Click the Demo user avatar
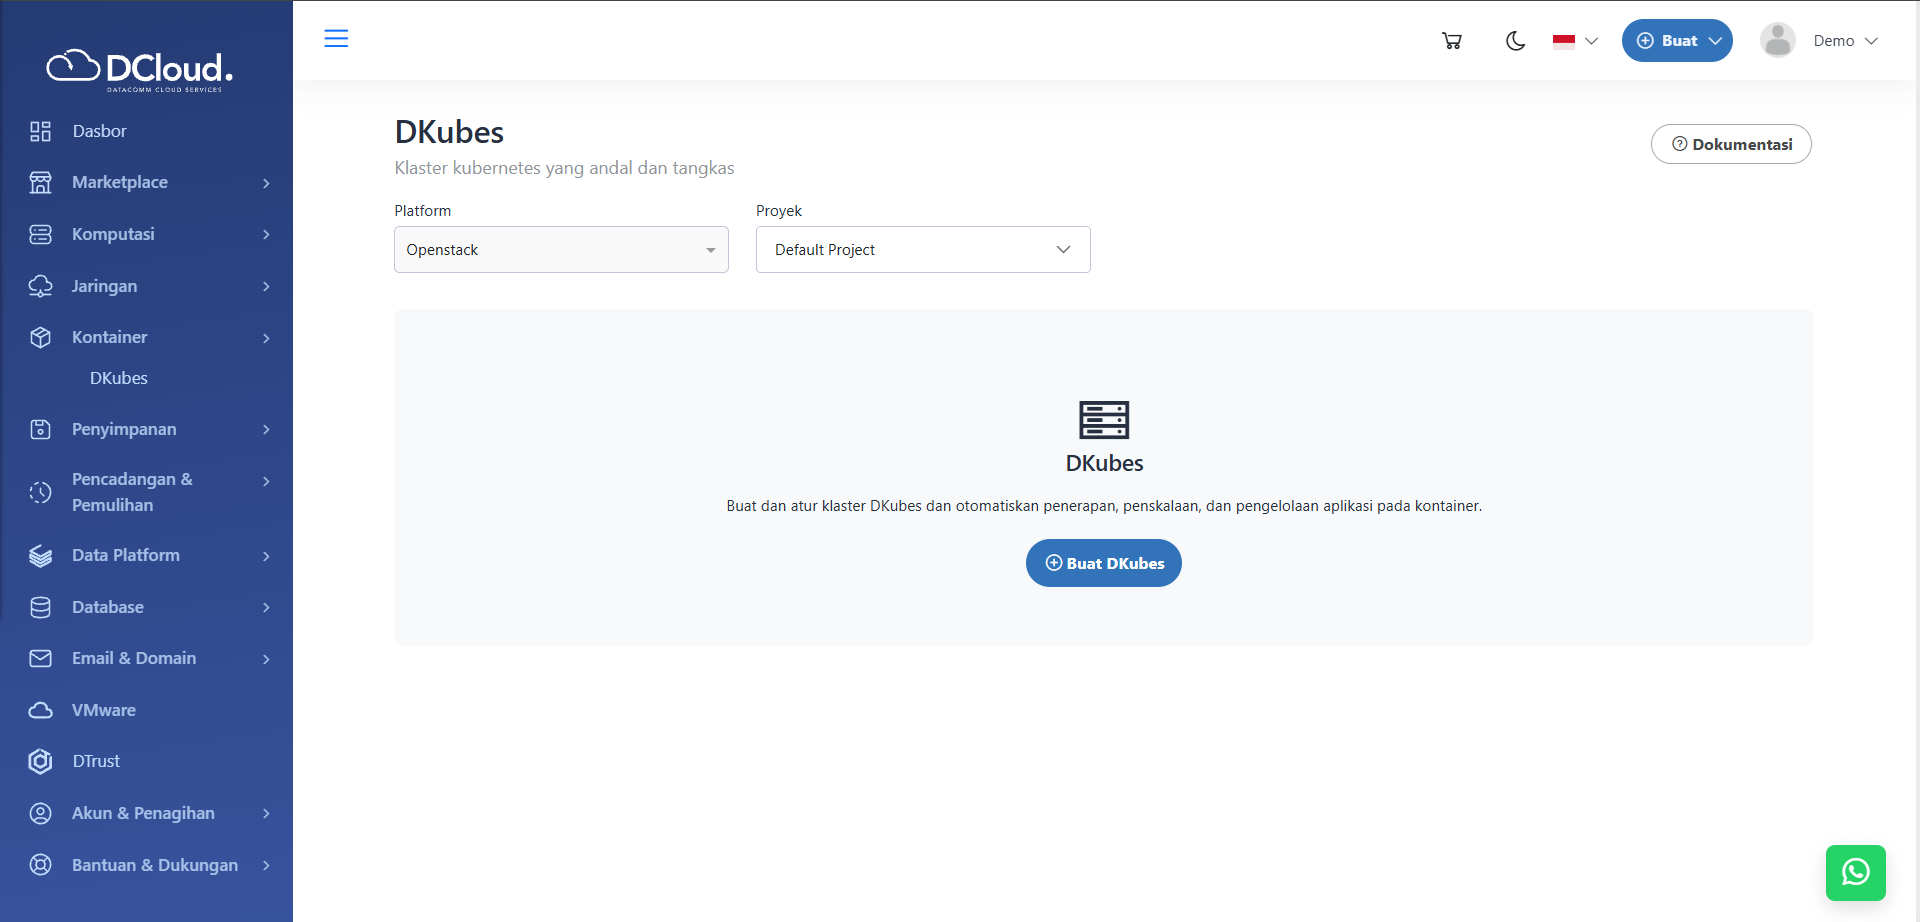This screenshot has height=922, width=1920. (x=1777, y=41)
